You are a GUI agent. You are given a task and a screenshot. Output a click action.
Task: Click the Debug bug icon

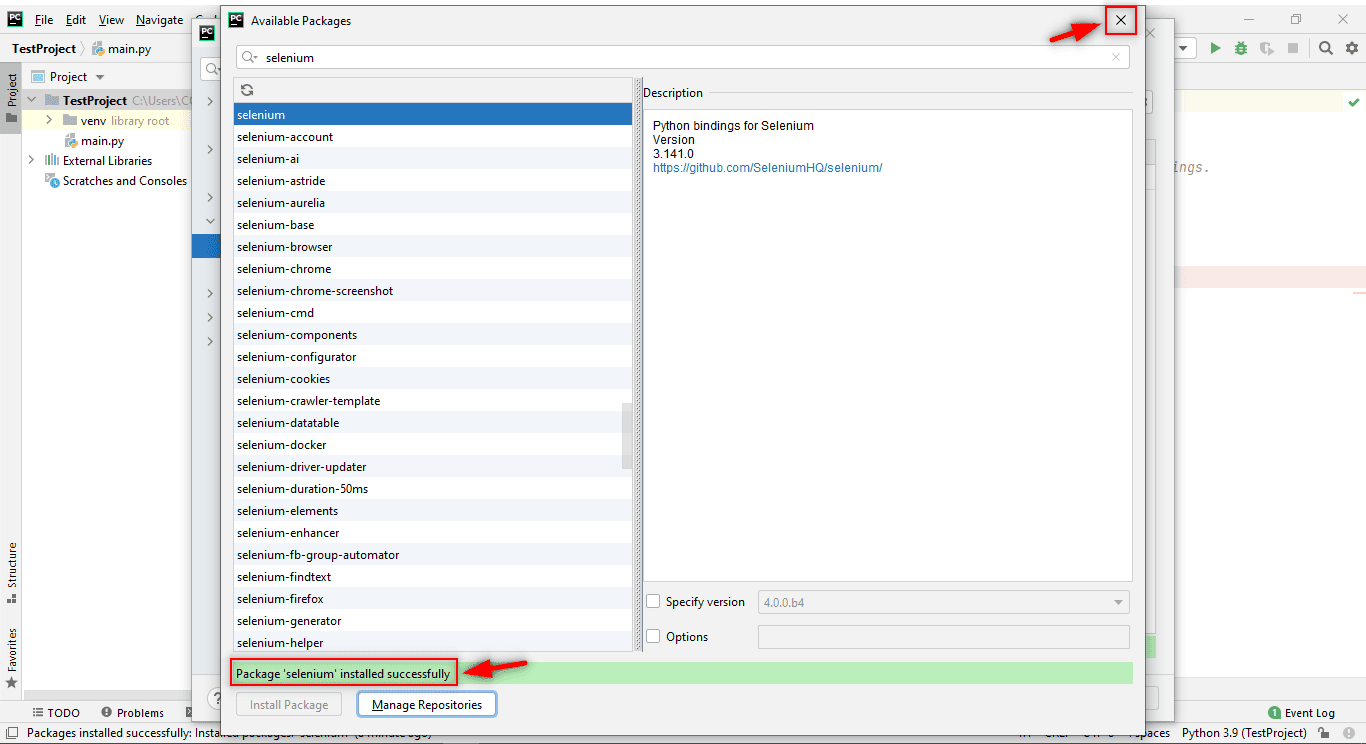(1241, 48)
